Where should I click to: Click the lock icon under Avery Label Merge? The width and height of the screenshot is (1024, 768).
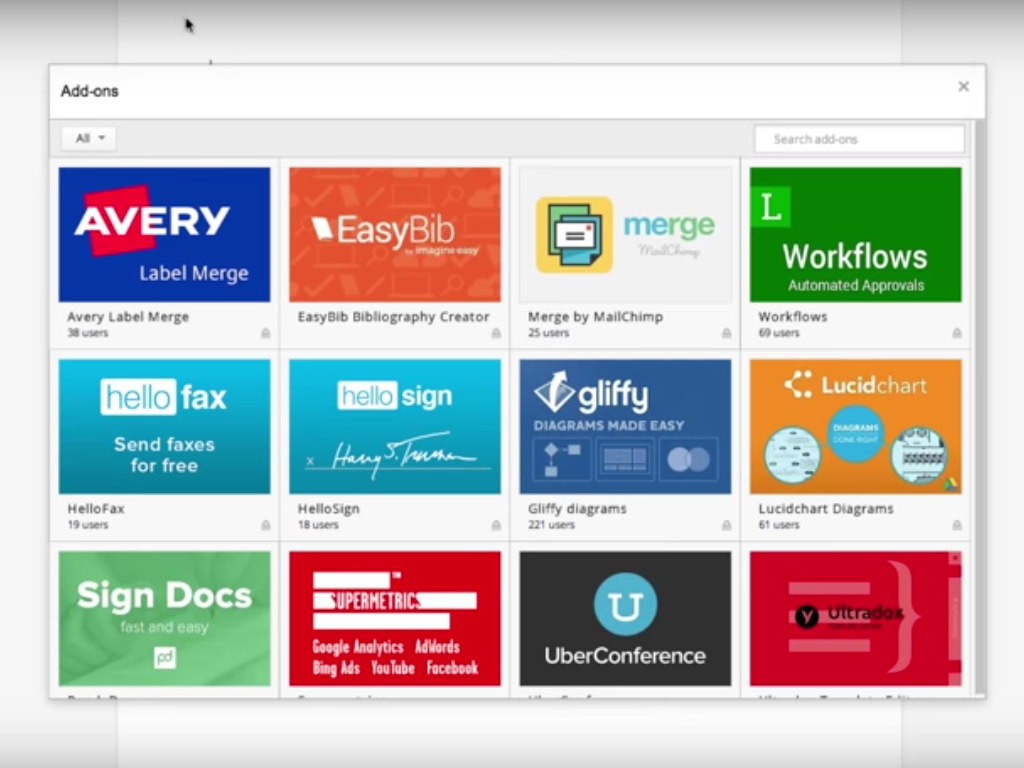pos(267,333)
